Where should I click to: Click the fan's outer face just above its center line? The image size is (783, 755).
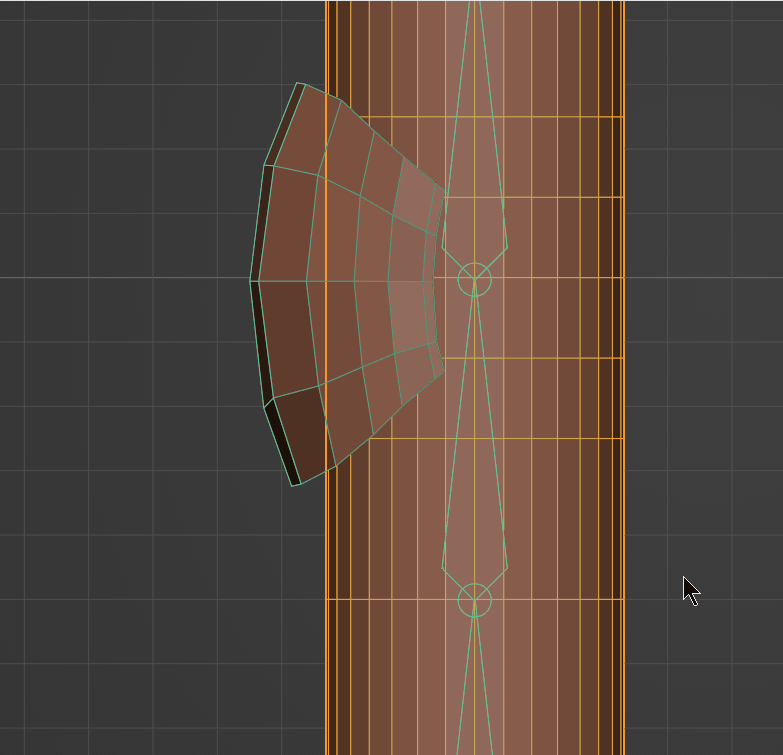click(286, 226)
